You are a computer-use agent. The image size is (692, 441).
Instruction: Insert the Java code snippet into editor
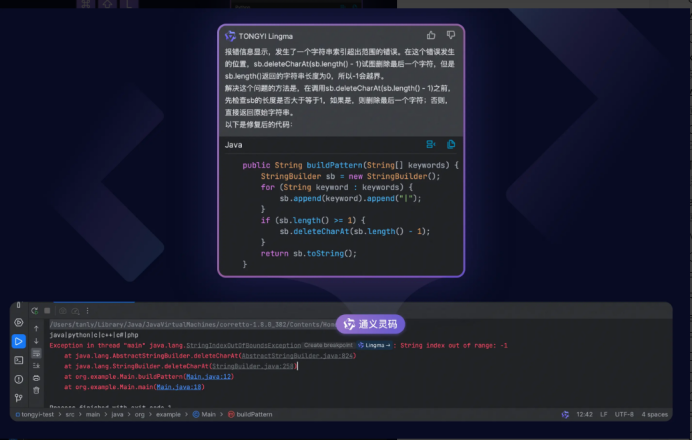431,144
